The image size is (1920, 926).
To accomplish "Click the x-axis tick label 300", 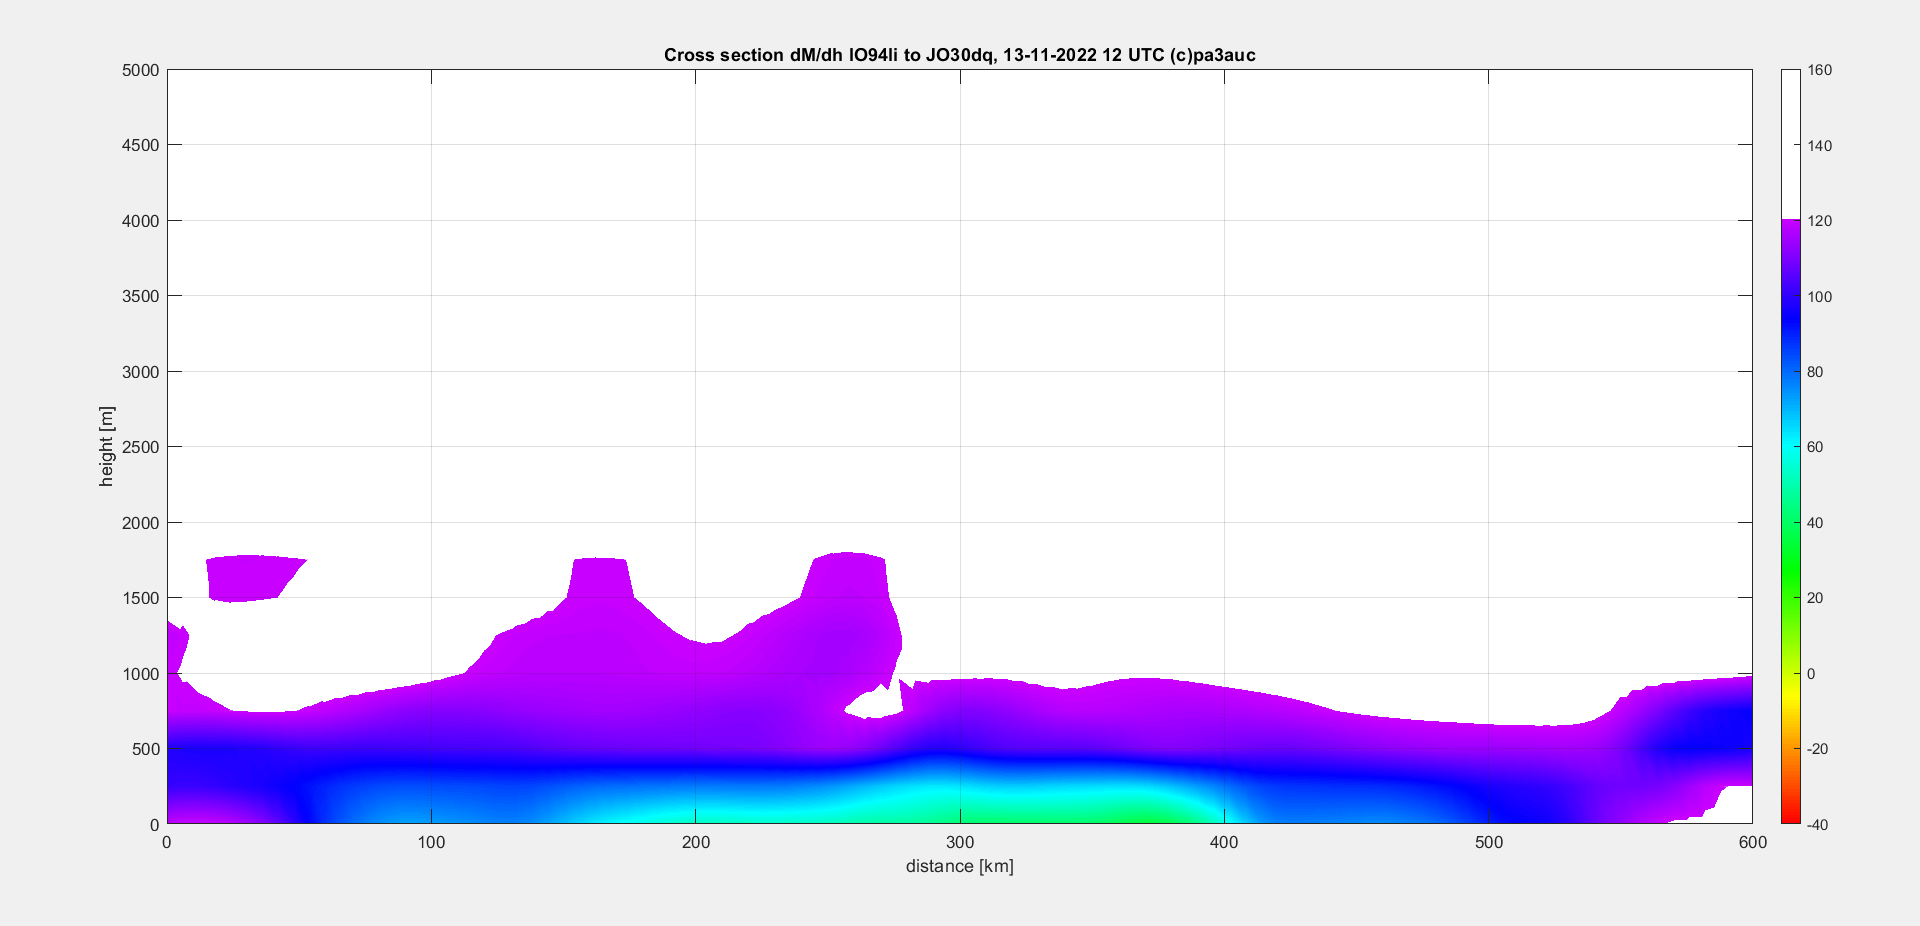I will pos(959,842).
